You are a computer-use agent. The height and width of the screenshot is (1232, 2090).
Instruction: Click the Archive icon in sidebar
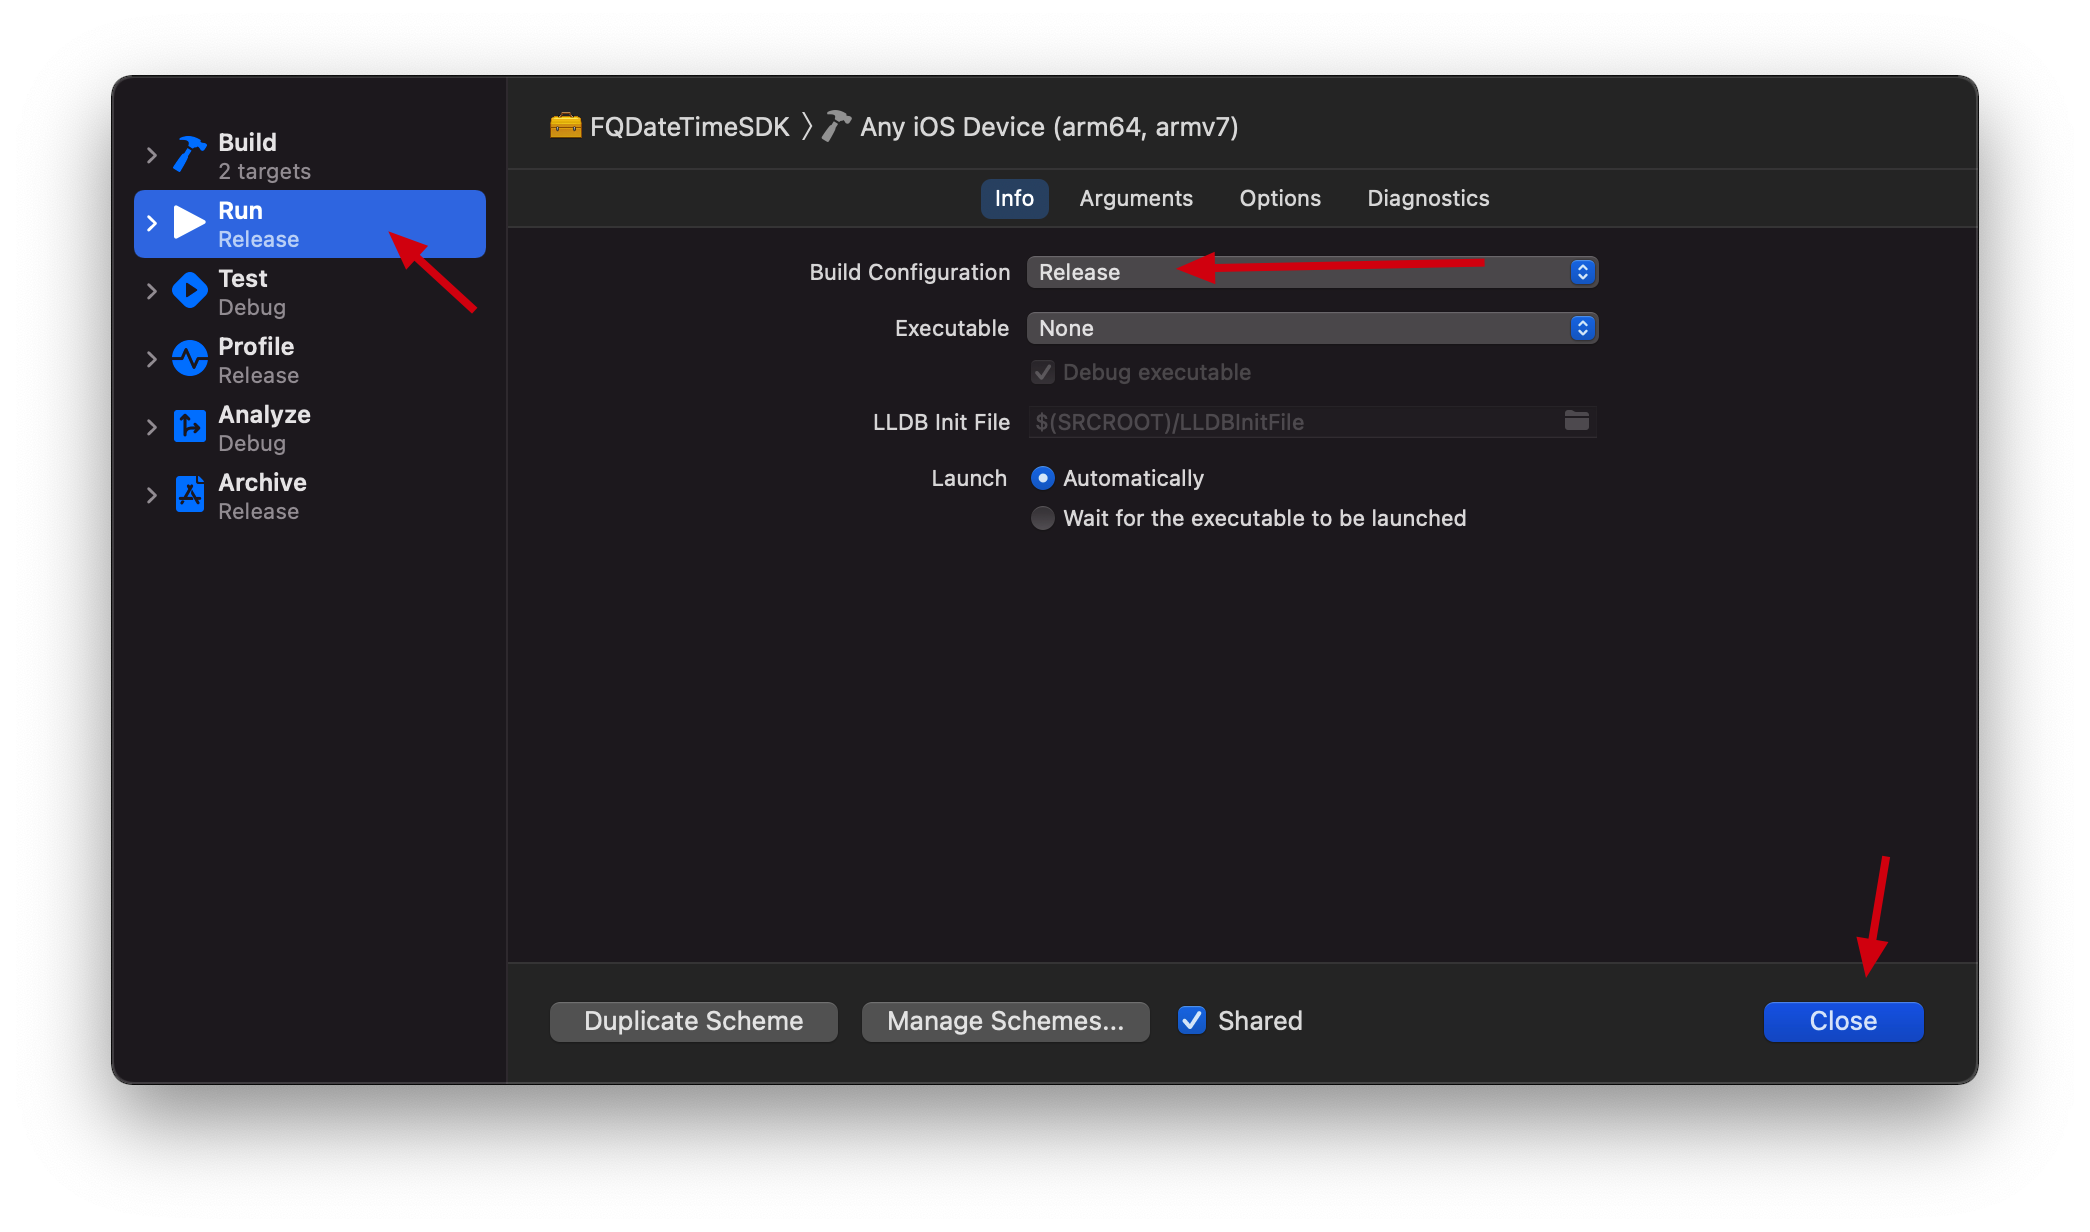[x=189, y=495]
